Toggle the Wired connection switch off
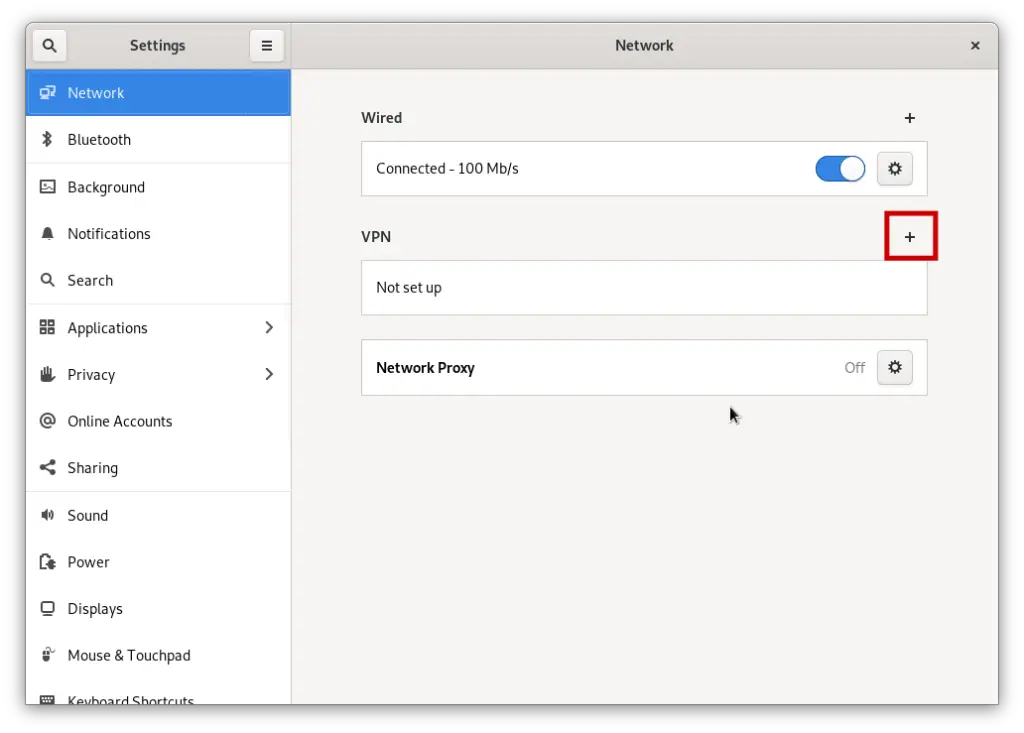Image resolution: width=1024 pixels, height=733 pixels. [840, 169]
